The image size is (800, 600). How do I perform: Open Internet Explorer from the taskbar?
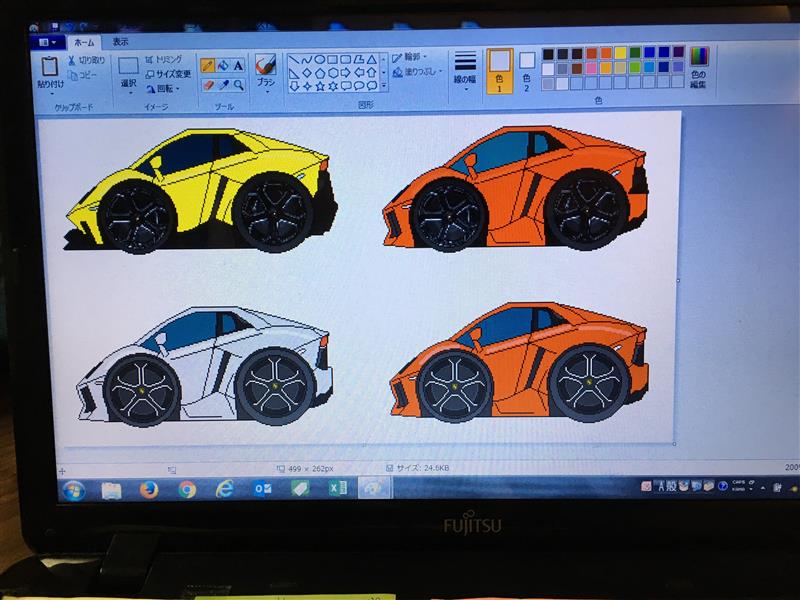click(x=224, y=489)
